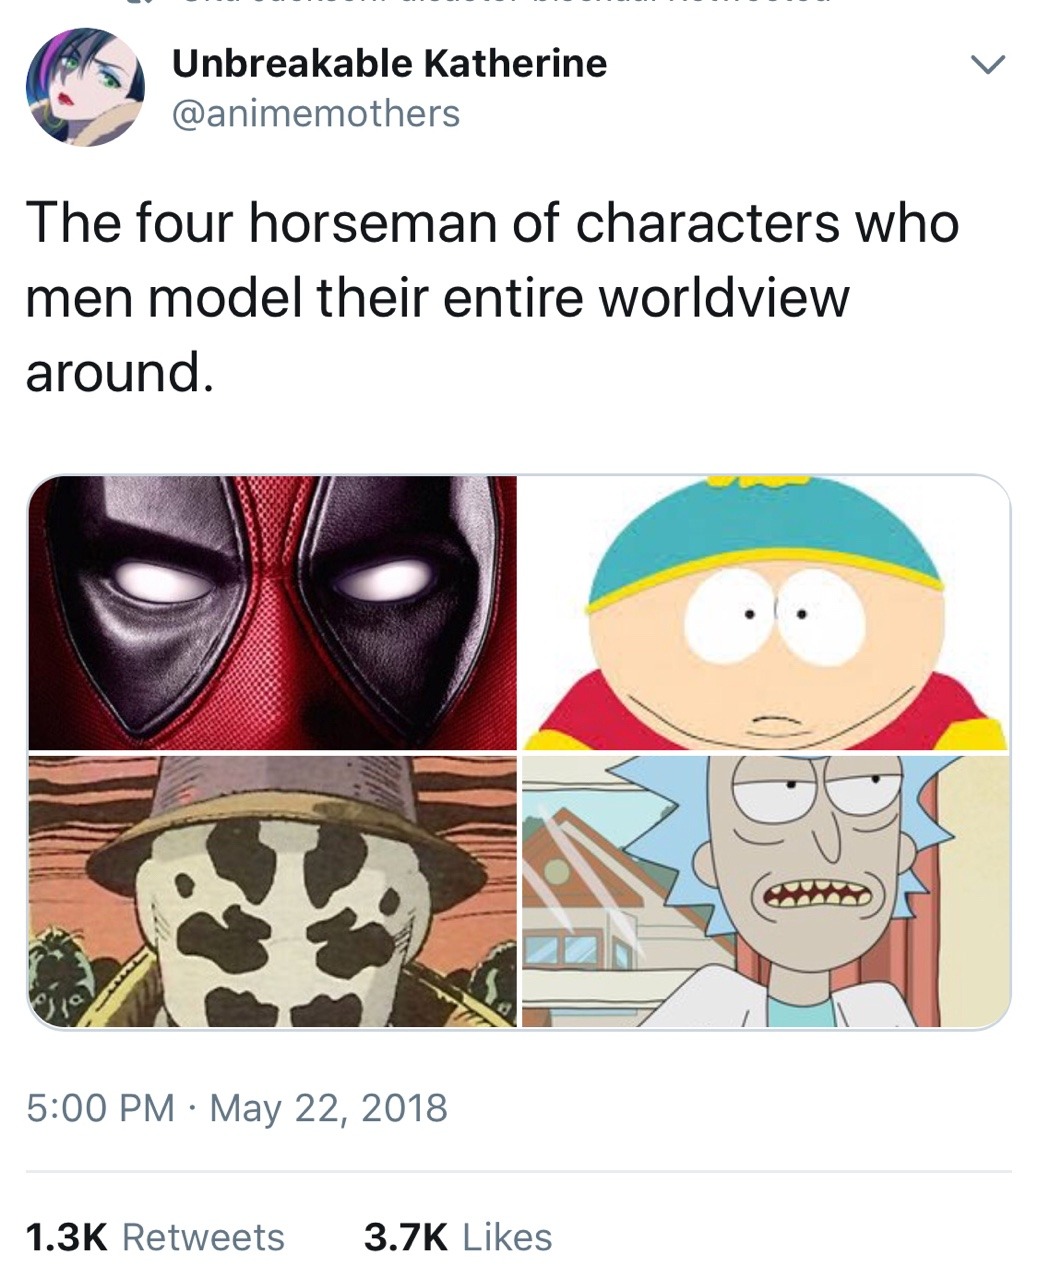Screen dimensions: 1038x1280
Task: View the Cartman image
Action: pos(766,612)
